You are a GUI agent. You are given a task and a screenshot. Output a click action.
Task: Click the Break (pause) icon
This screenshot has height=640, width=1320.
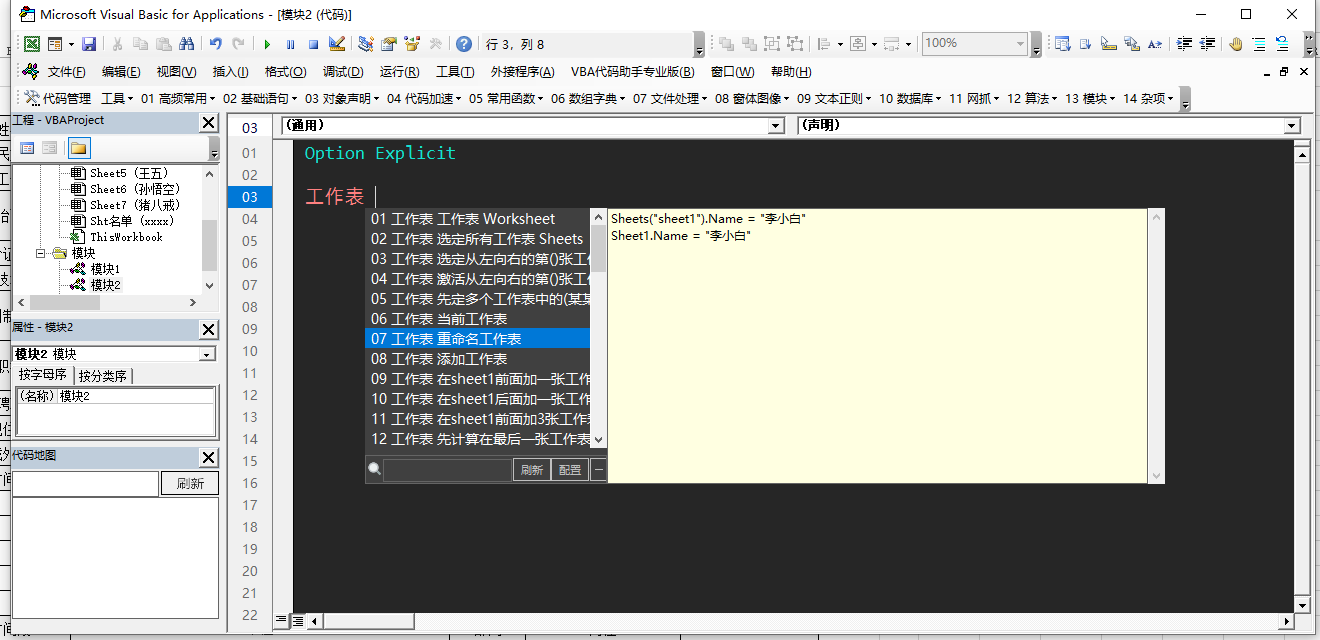pos(290,44)
